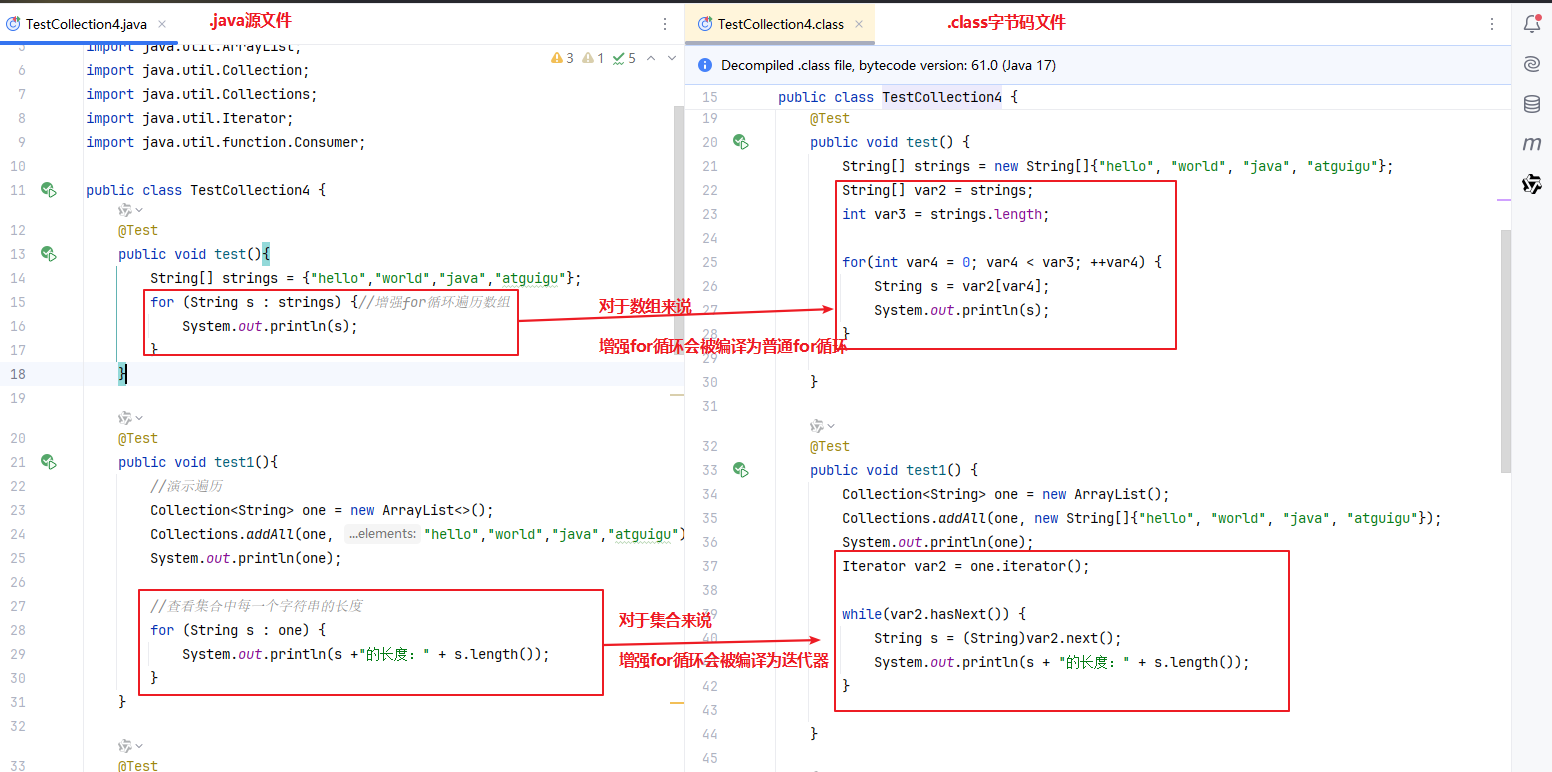Click line number 44 in .class gutter
This screenshot has height=772, width=1552.
[710, 734]
